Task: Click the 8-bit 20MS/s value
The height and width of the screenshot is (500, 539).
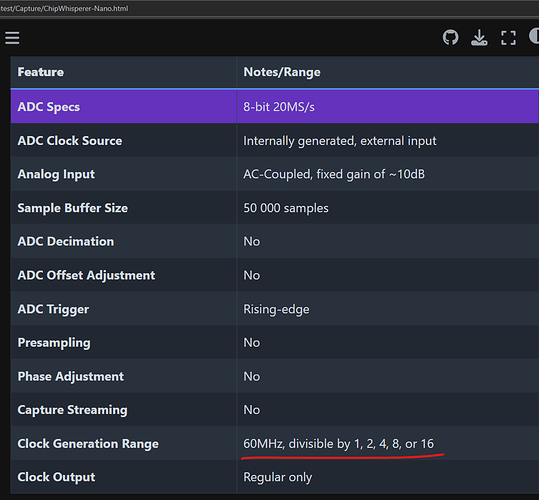Action: (x=279, y=107)
